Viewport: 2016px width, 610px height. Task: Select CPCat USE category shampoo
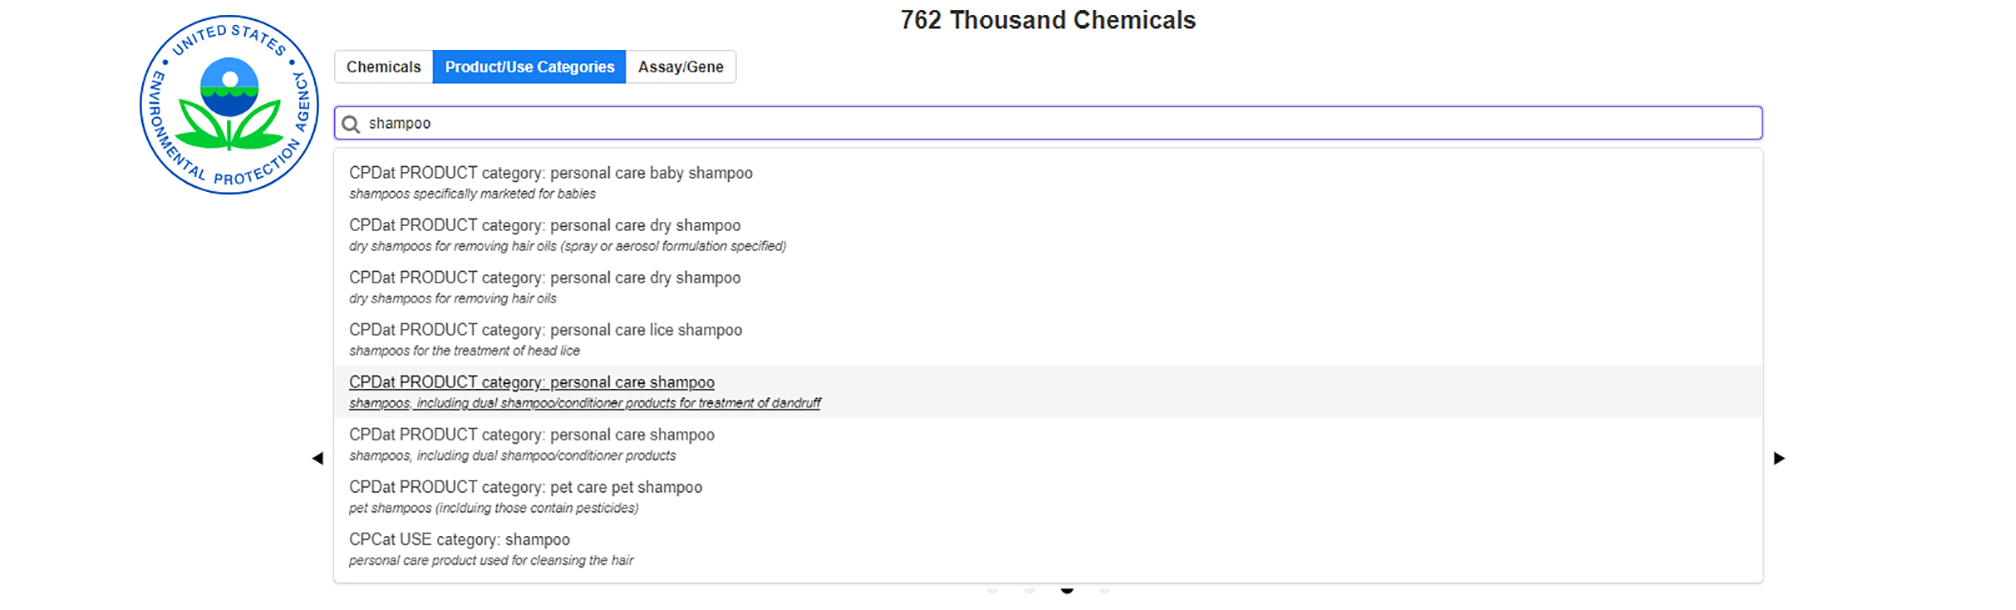(x=1048, y=549)
